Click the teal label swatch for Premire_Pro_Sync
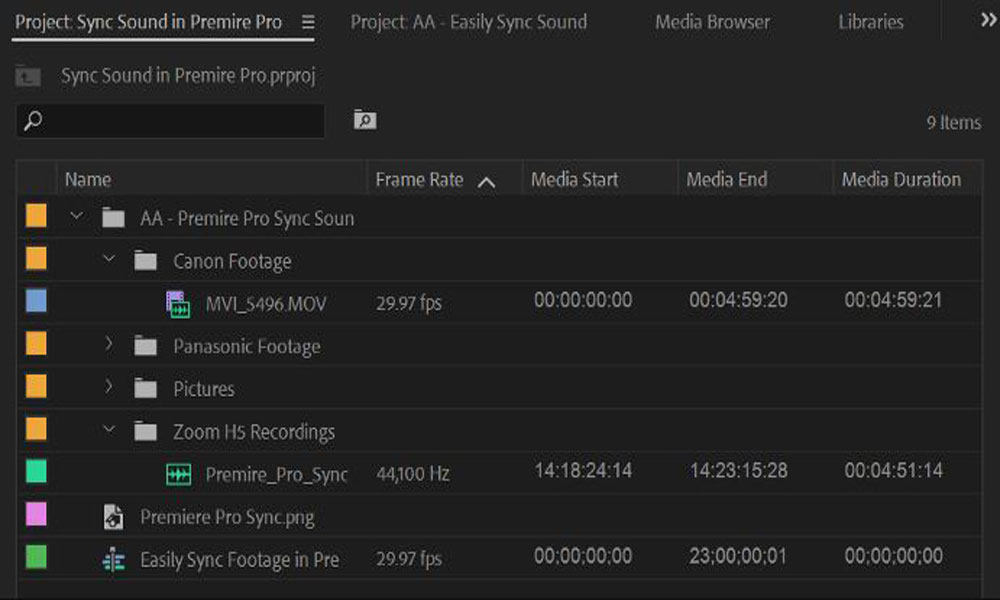The image size is (1000, 600). [x=36, y=472]
